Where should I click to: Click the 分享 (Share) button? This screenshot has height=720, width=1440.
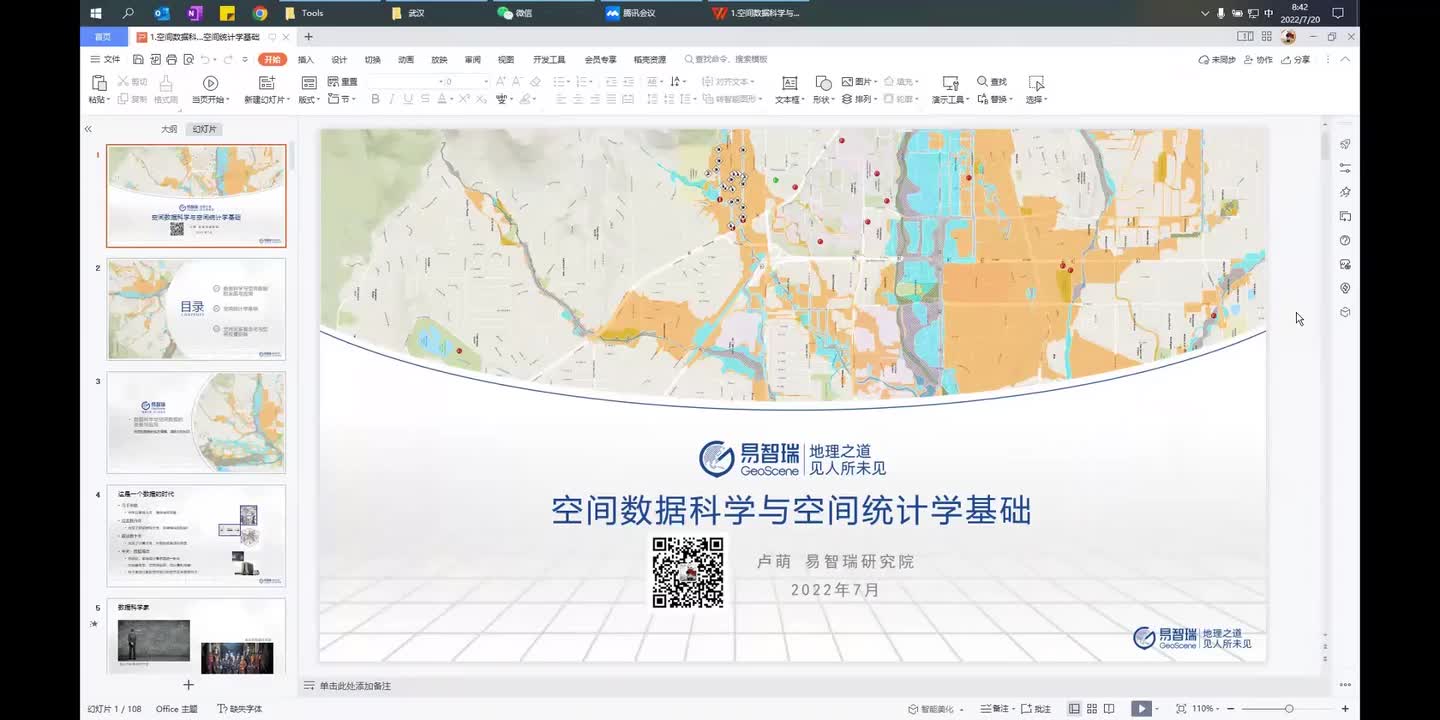[x=1296, y=60]
